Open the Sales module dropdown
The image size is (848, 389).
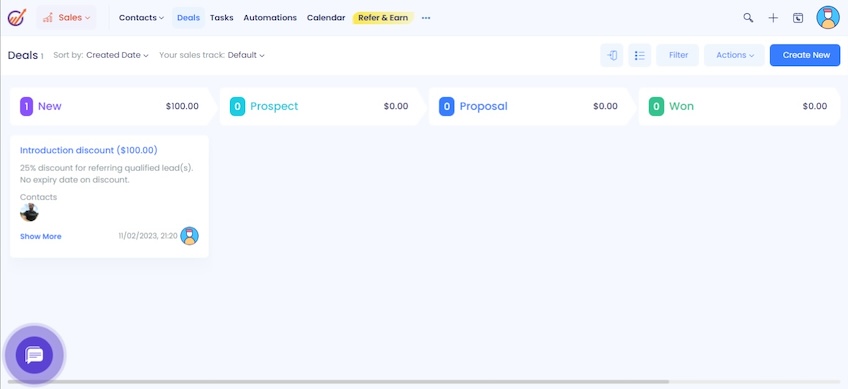pos(67,17)
